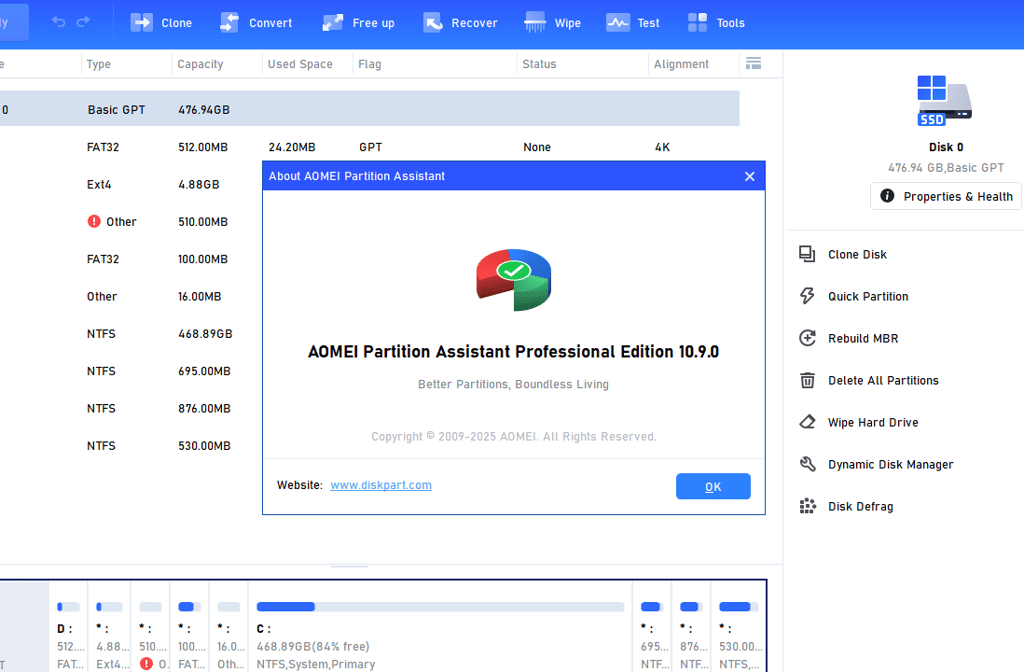Close the About AOMEI dialog
This screenshot has height=672, width=1024.
click(x=750, y=176)
